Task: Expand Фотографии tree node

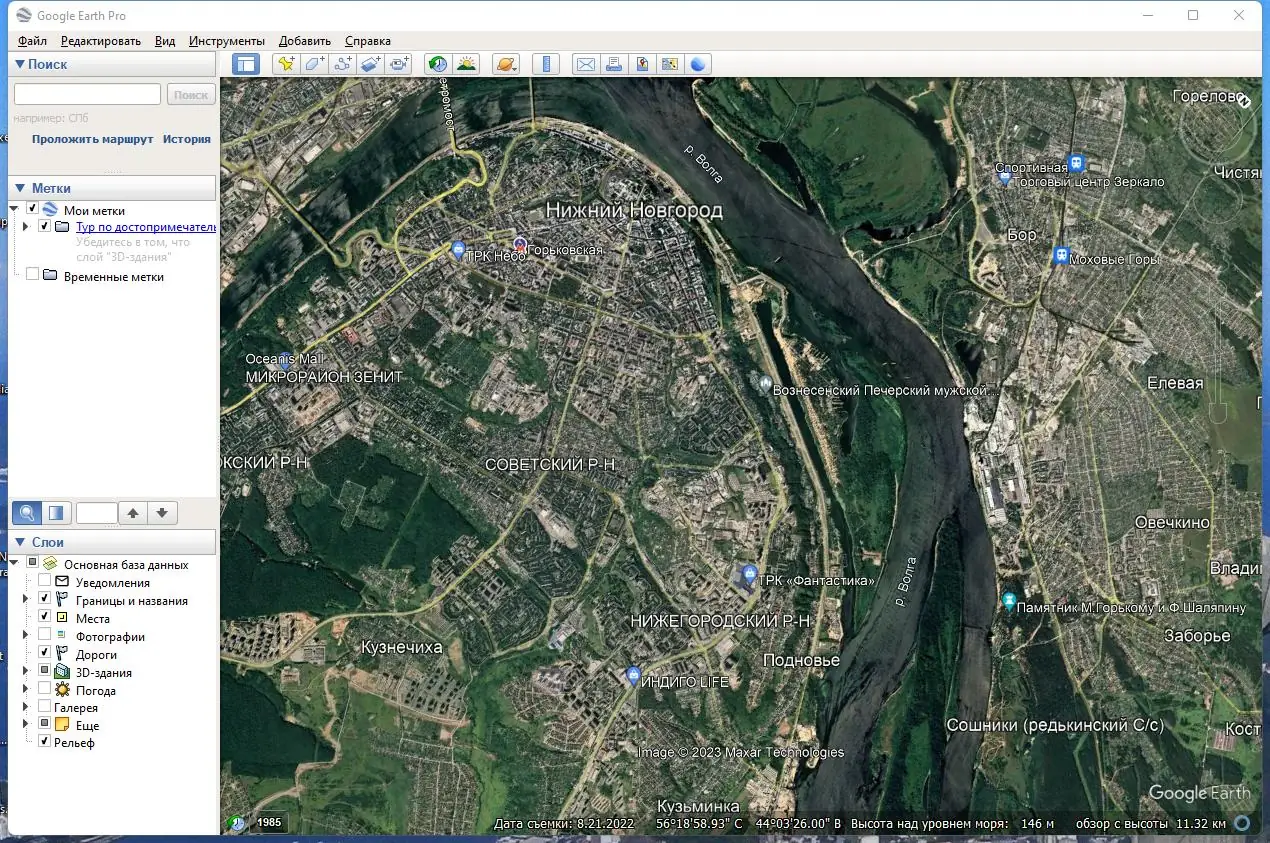Action: pyautogui.click(x=25, y=636)
